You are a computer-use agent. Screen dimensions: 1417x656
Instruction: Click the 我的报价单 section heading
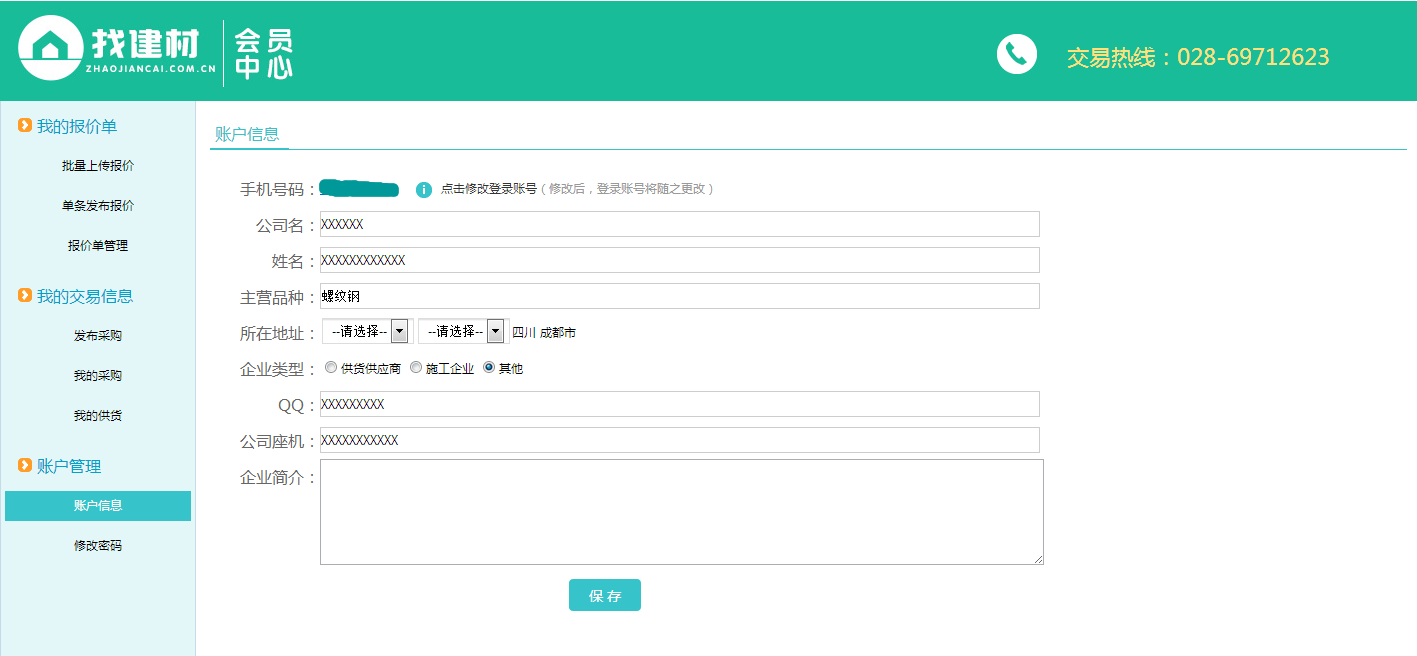77,126
